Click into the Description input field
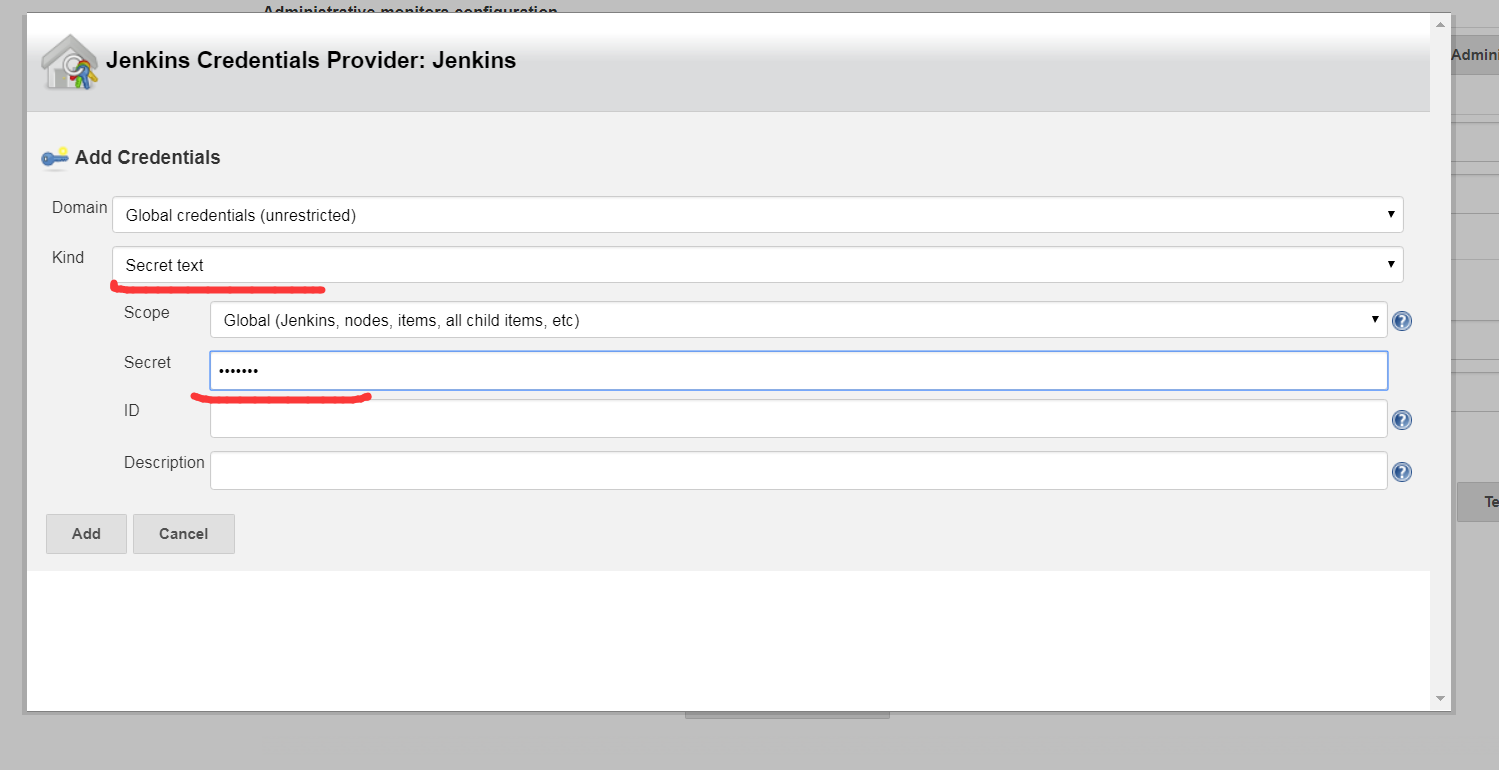Image resolution: width=1499 pixels, height=770 pixels. click(x=798, y=471)
